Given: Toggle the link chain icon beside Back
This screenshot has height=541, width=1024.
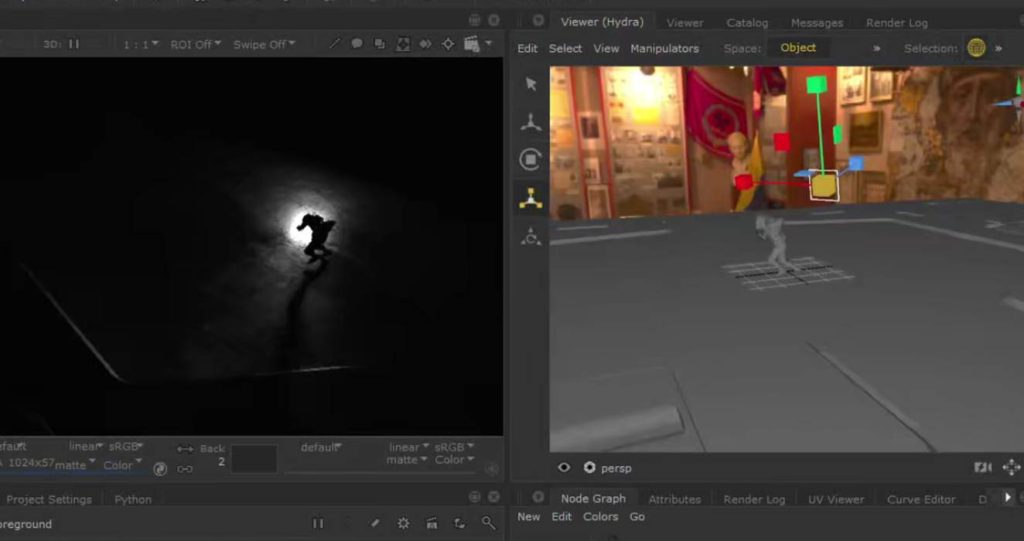Looking at the screenshot, I should (x=185, y=468).
